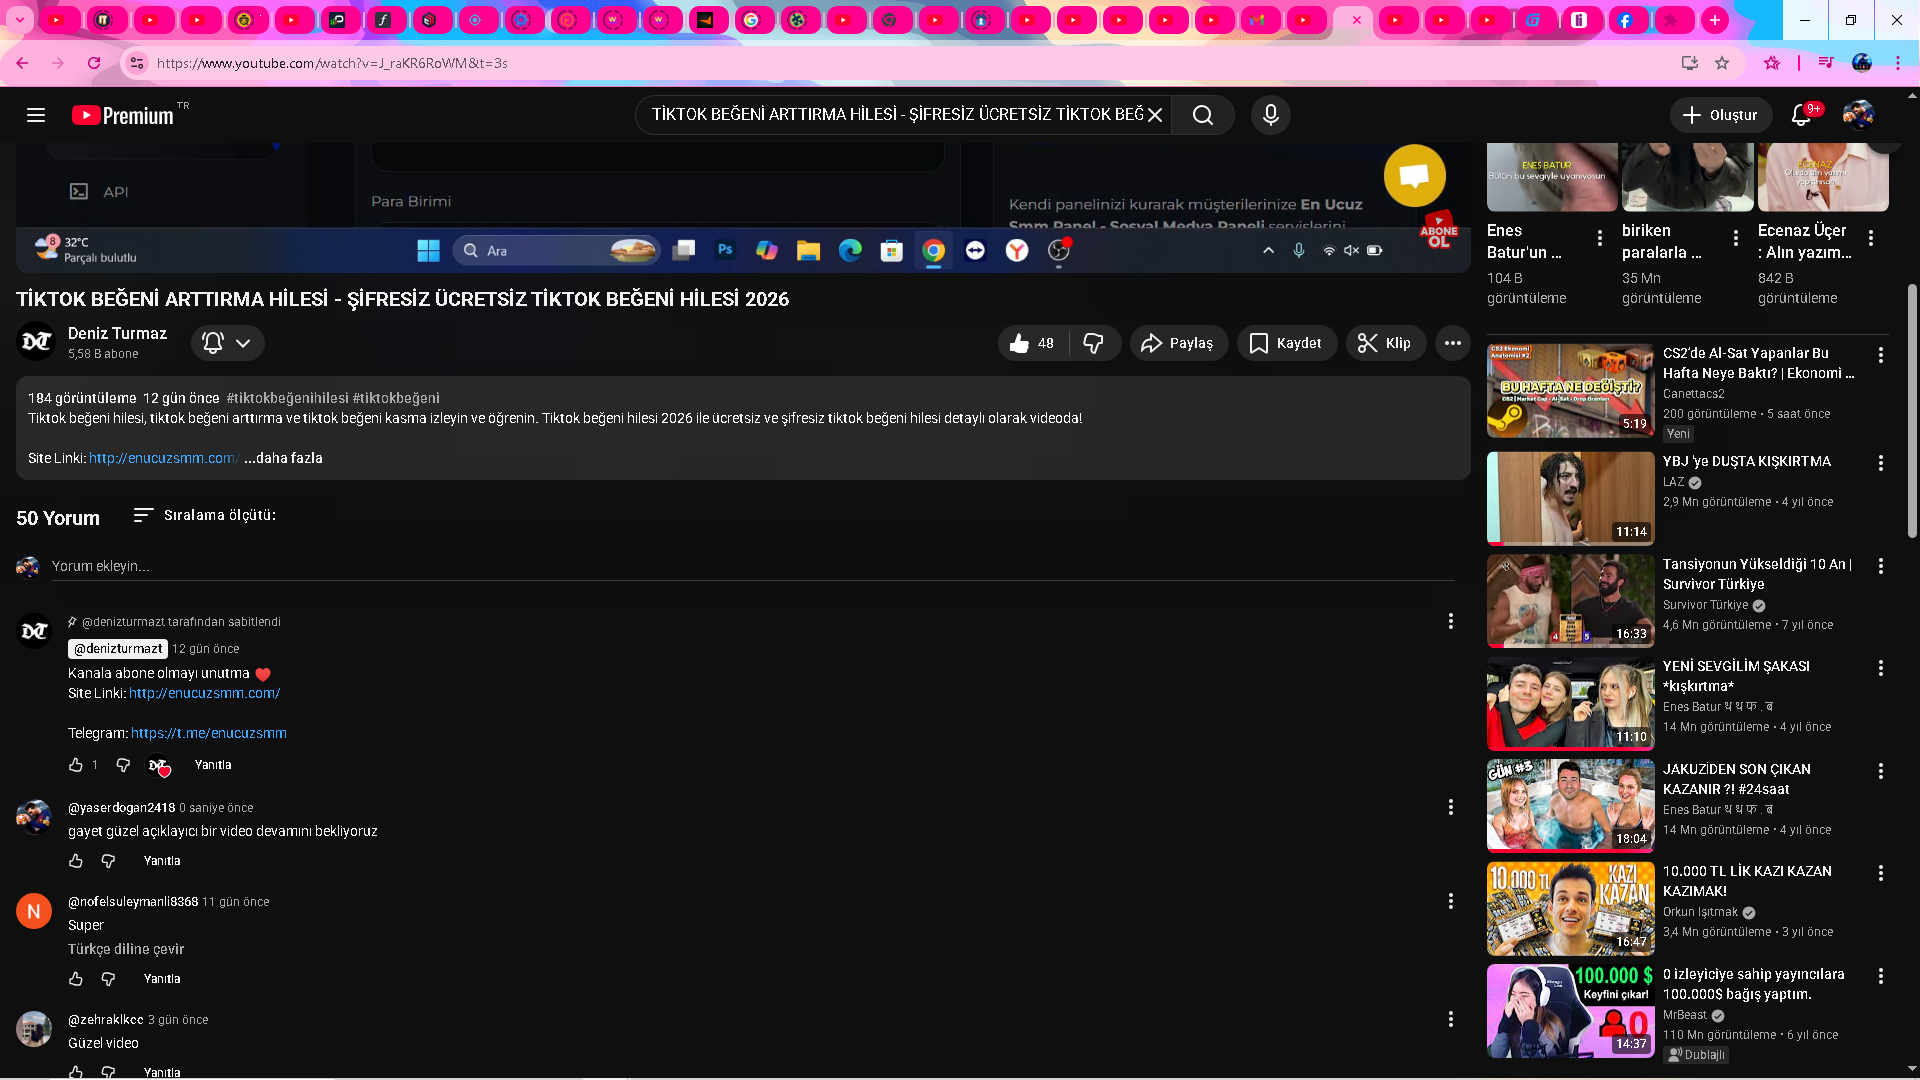The image size is (1920, 1080).
Task: Open YBJ'ye DUŞTA KIŞKIRTMA thumbnail
Action: click(x=1571, y=498)
